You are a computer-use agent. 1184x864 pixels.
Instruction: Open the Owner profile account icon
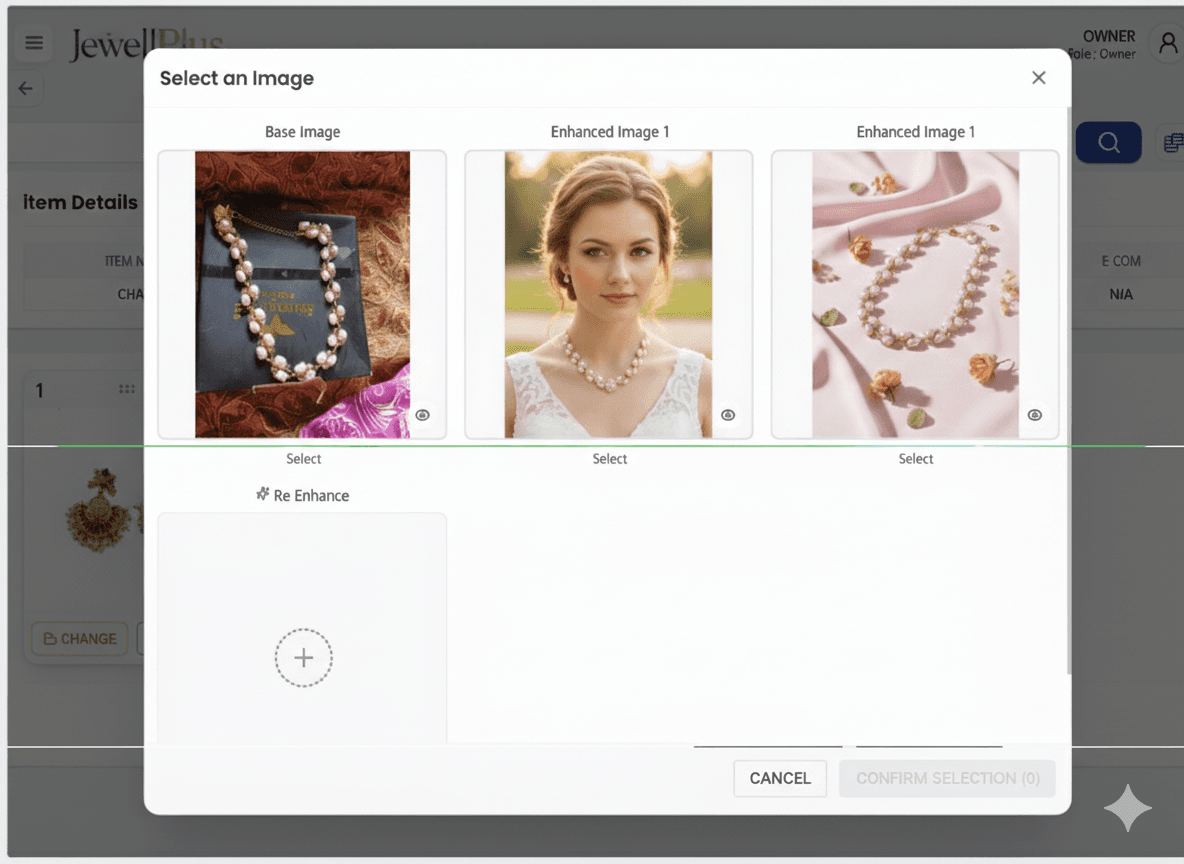[1167, 43]
